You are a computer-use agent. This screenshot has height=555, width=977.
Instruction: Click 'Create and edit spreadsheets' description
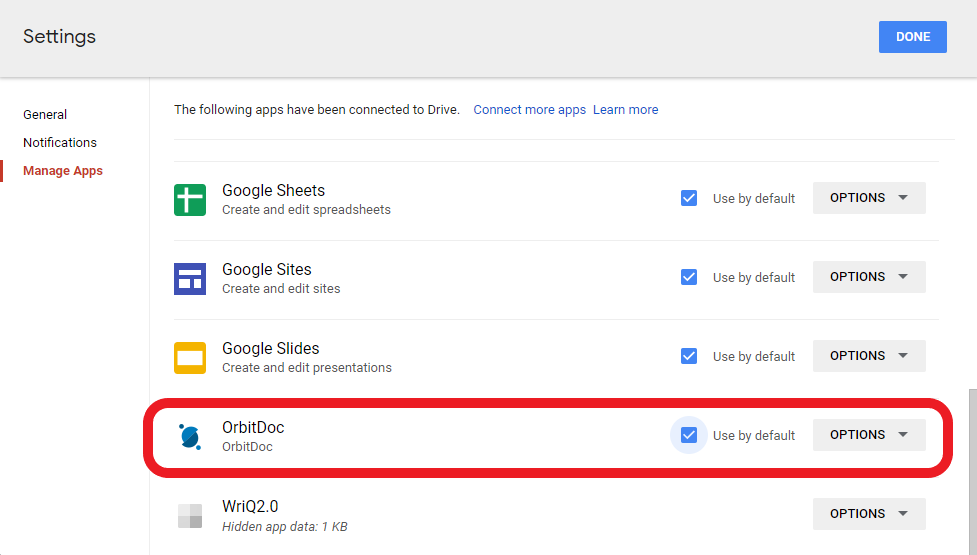tap(306, 210)
